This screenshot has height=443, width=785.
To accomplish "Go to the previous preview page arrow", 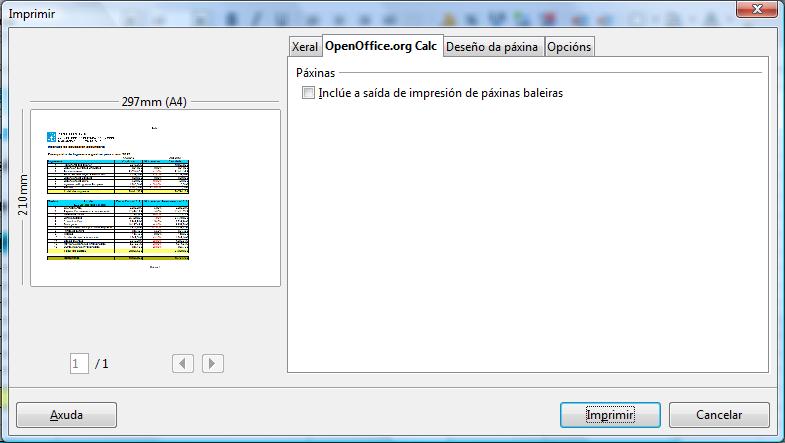I will click(x=183, y=363).
